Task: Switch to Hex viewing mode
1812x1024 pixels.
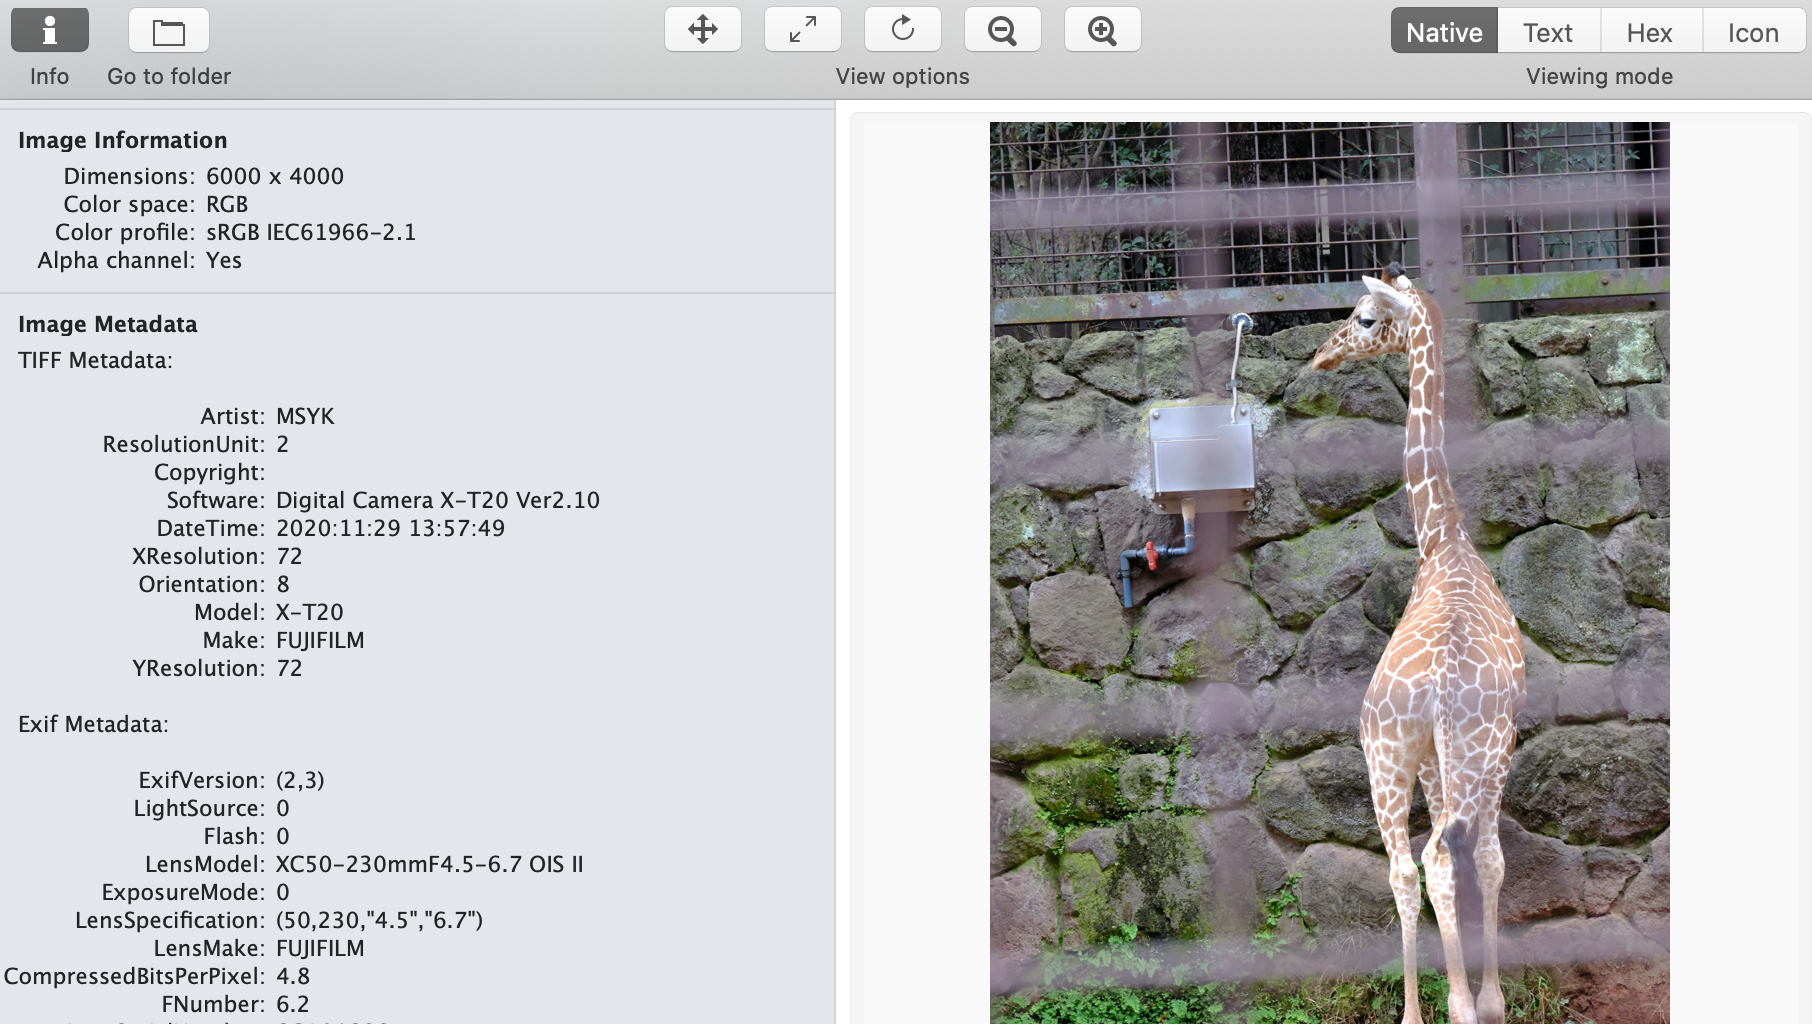Action: point(1650,31)
